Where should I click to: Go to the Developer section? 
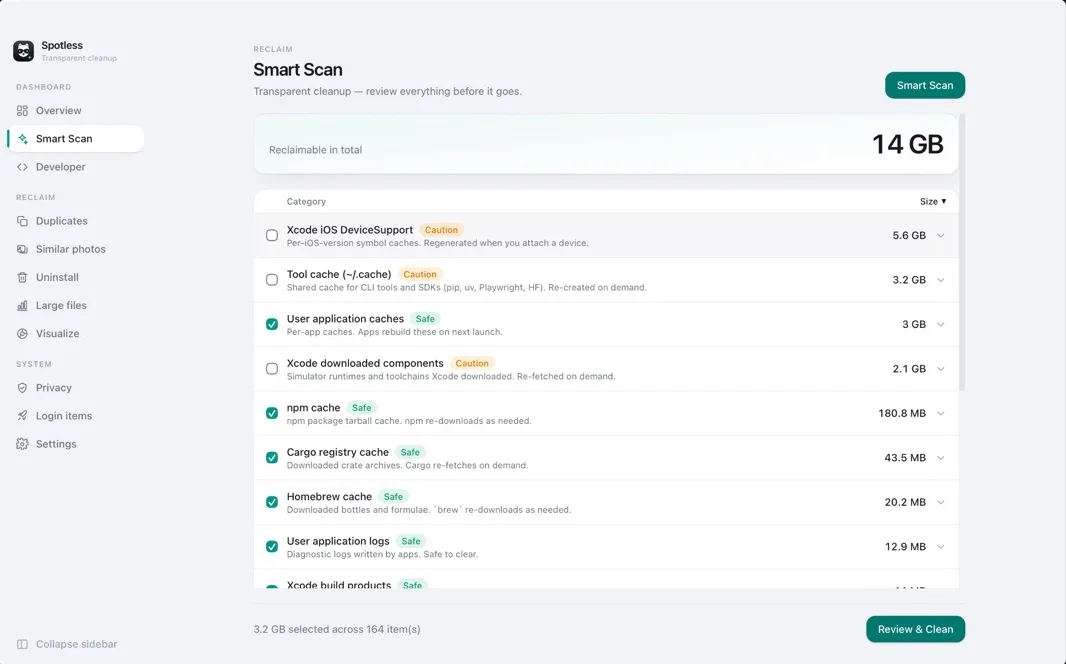point(75,167)
